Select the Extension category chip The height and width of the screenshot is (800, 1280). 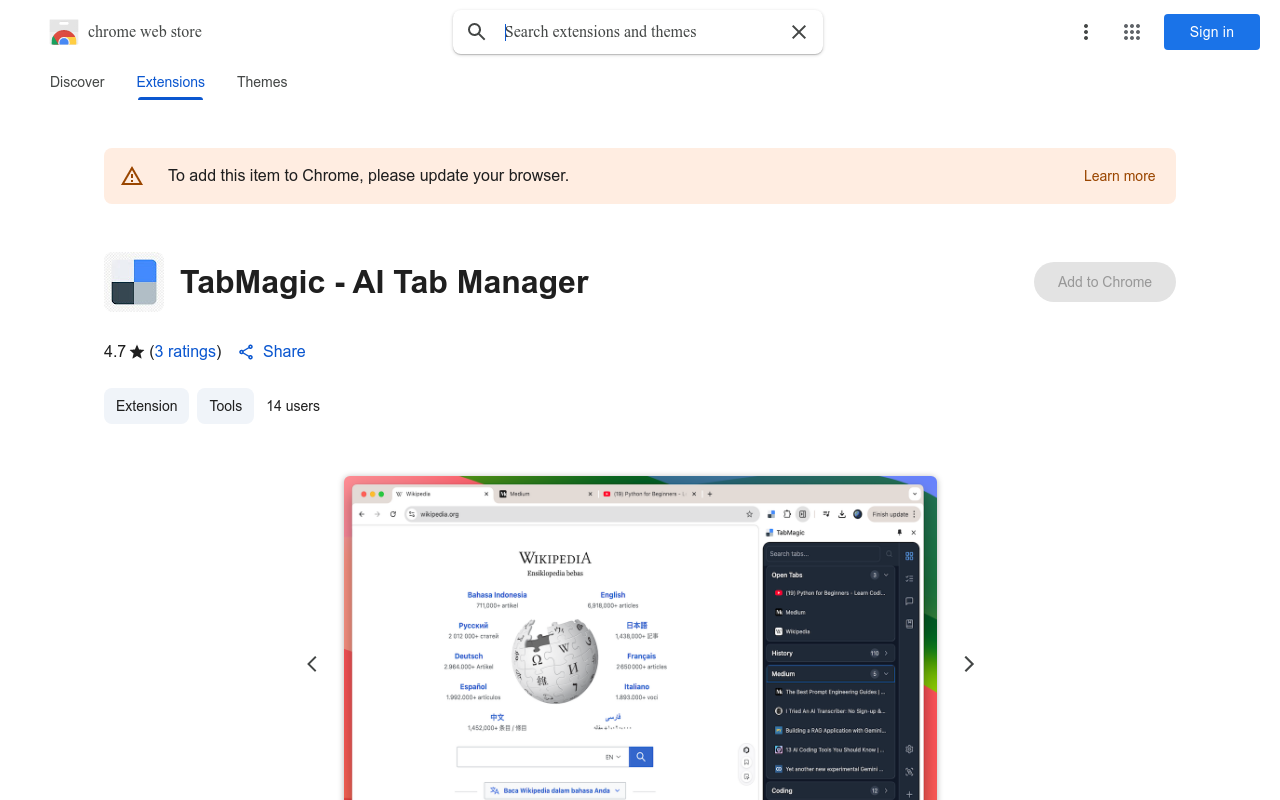pos(146,406)
